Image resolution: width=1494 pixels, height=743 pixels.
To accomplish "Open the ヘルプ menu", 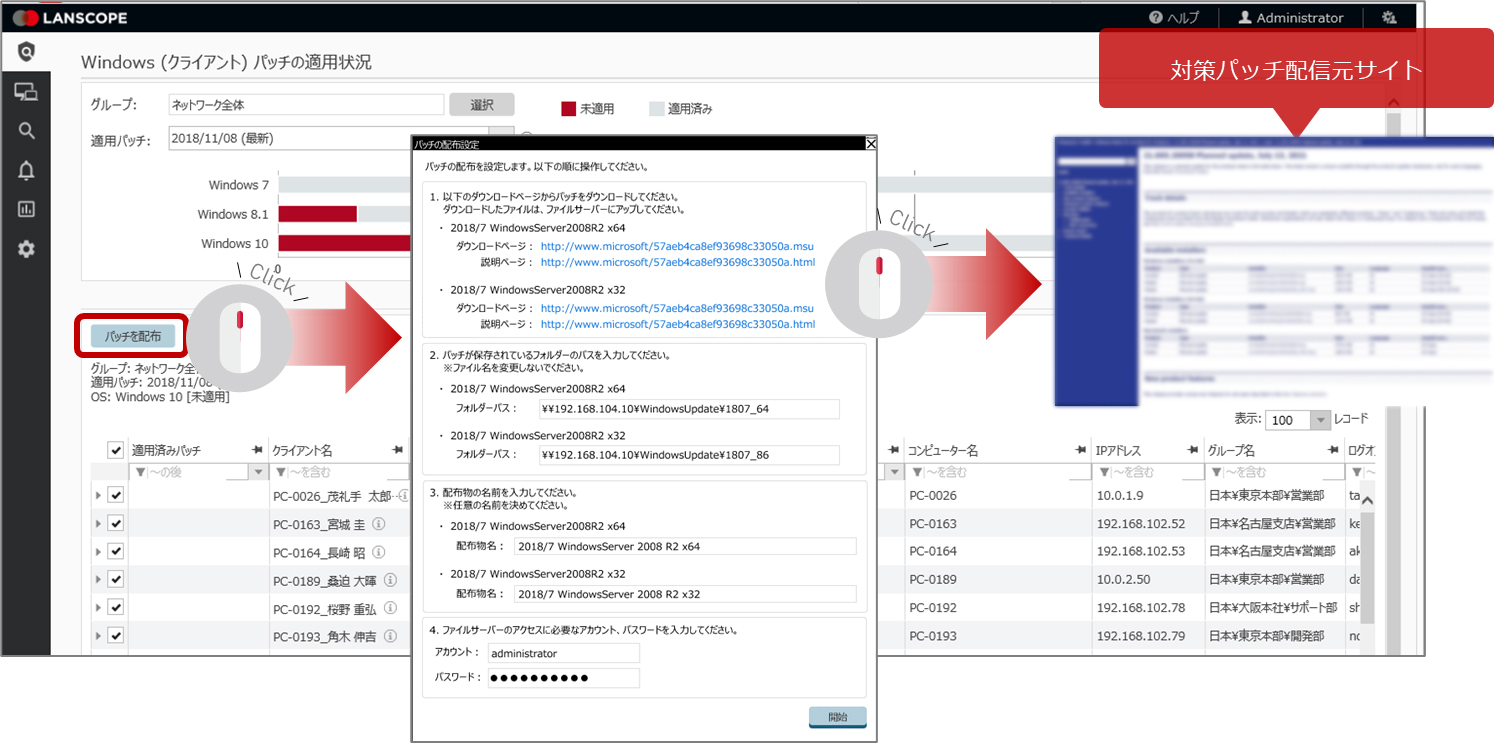I will point(1174,18).
